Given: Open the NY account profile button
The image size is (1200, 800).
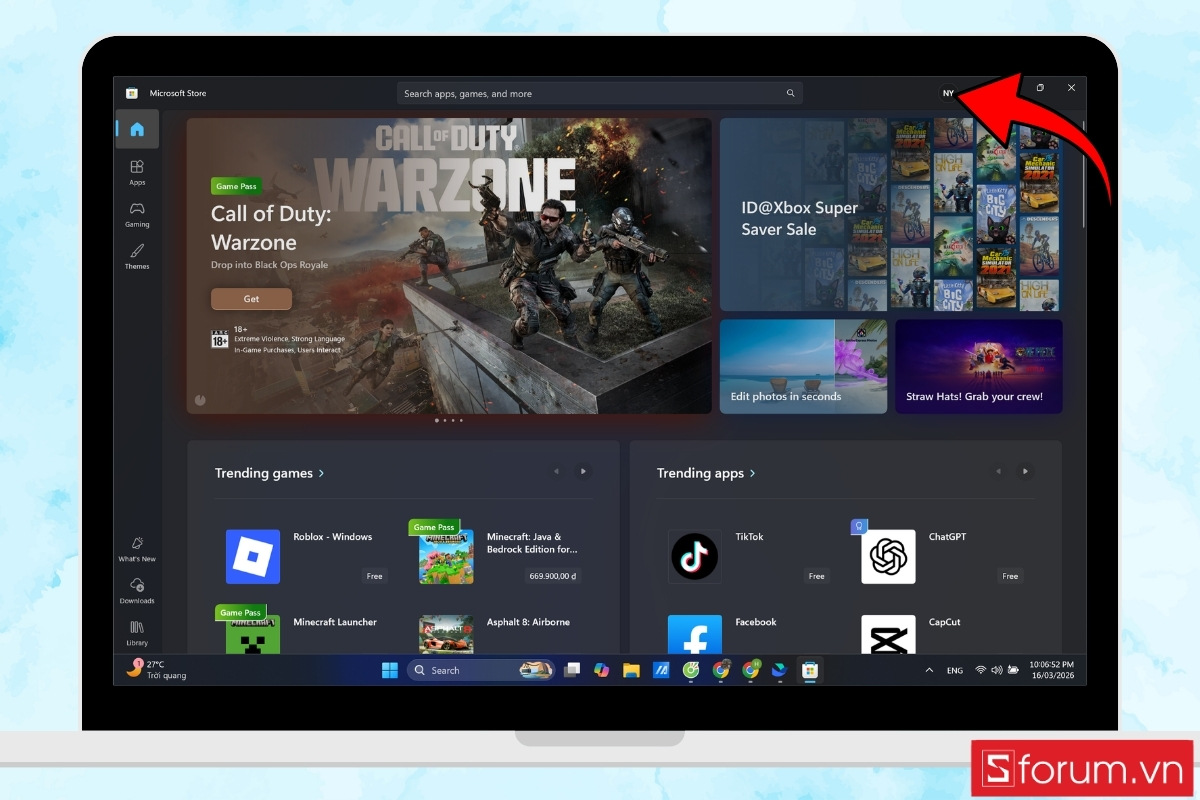Looking at the screenshot, I should tap(948, 93).
